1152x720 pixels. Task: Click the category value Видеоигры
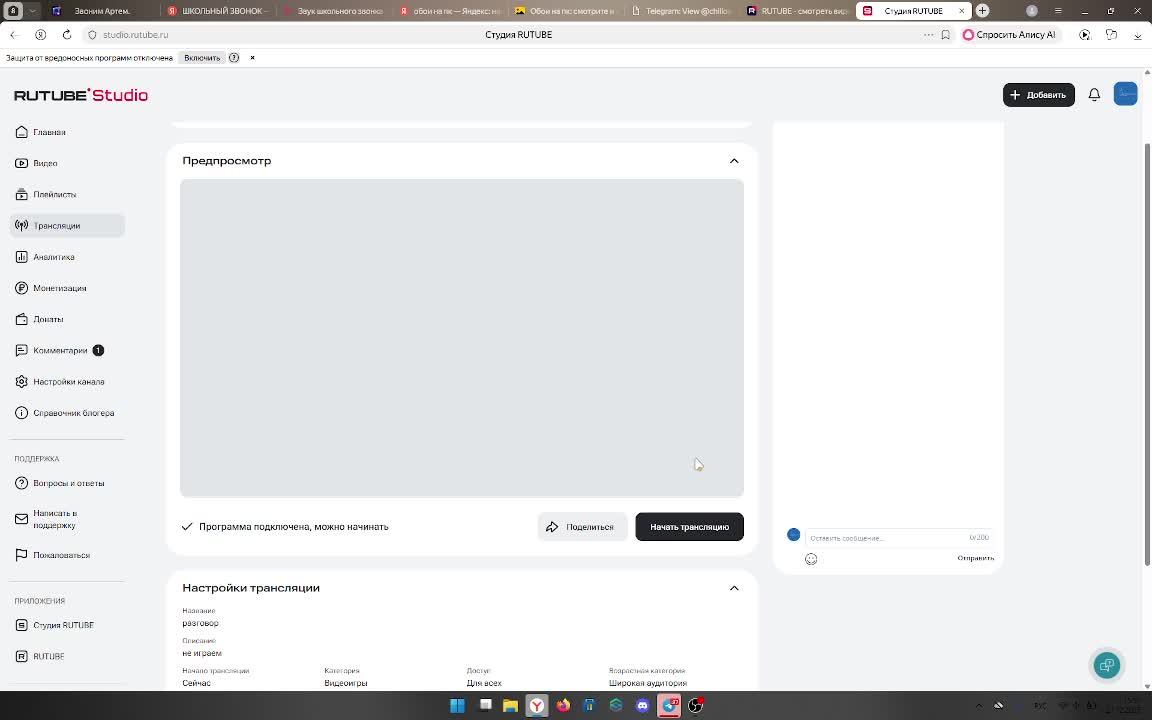[345, 683]
